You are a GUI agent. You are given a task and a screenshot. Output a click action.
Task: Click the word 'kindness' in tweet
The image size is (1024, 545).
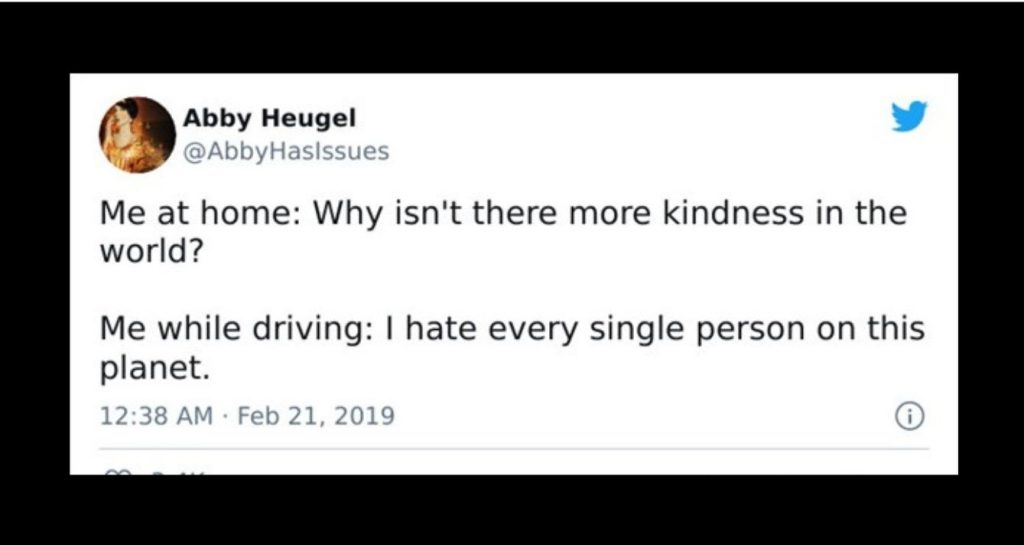[x=733, y=213]
